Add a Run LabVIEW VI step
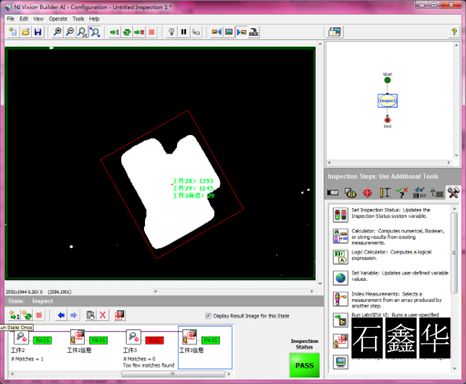This screenshot has height=384, width=466. pyautogui.click(x=341, y=320)
